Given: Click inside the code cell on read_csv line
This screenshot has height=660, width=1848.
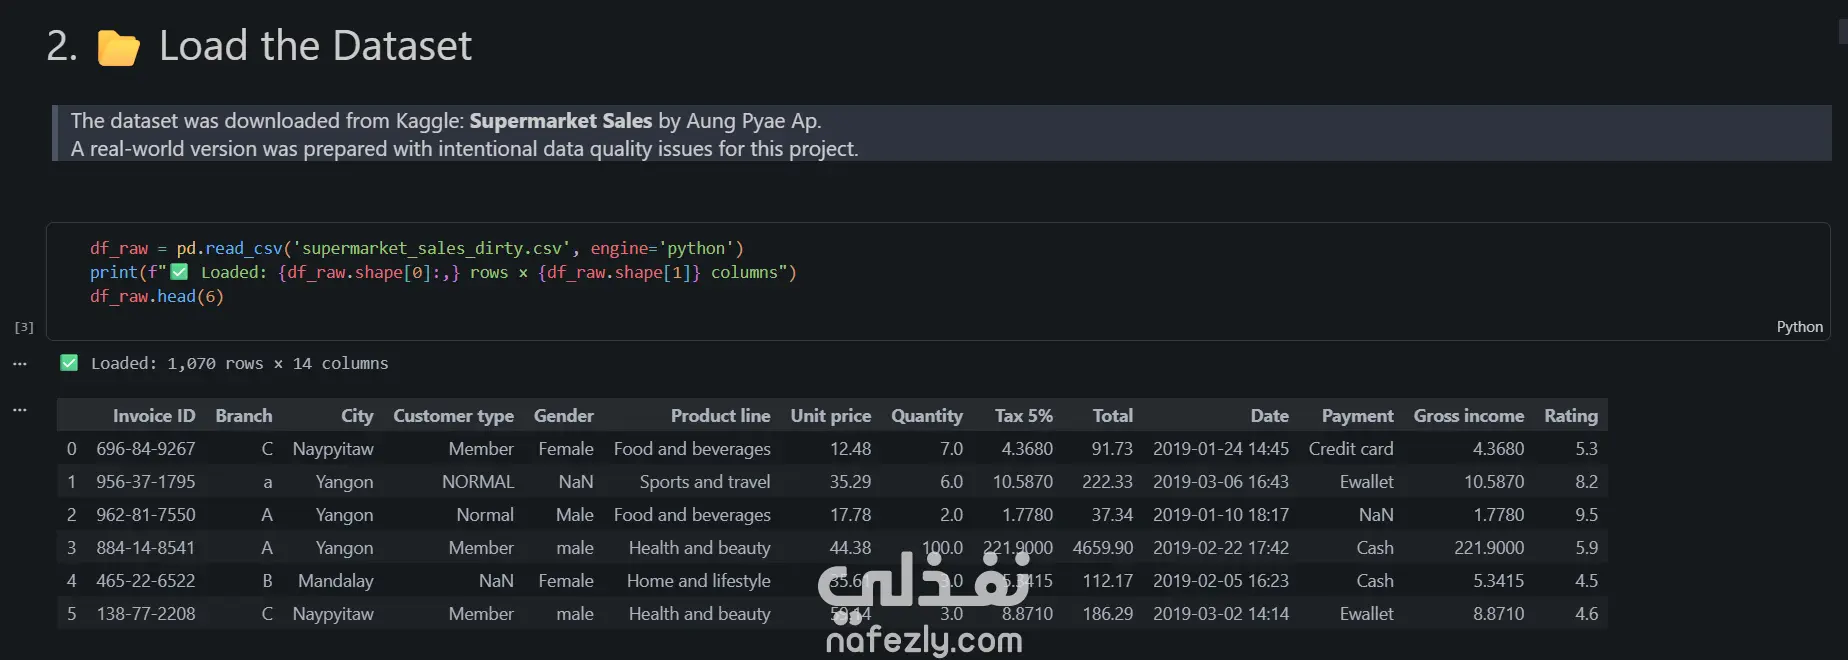Looking at the screenshot, I should [416, 248].
